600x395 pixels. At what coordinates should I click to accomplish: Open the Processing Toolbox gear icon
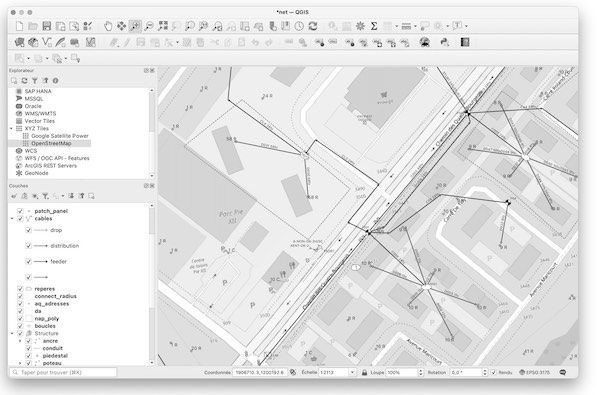[x=360, y=26]
